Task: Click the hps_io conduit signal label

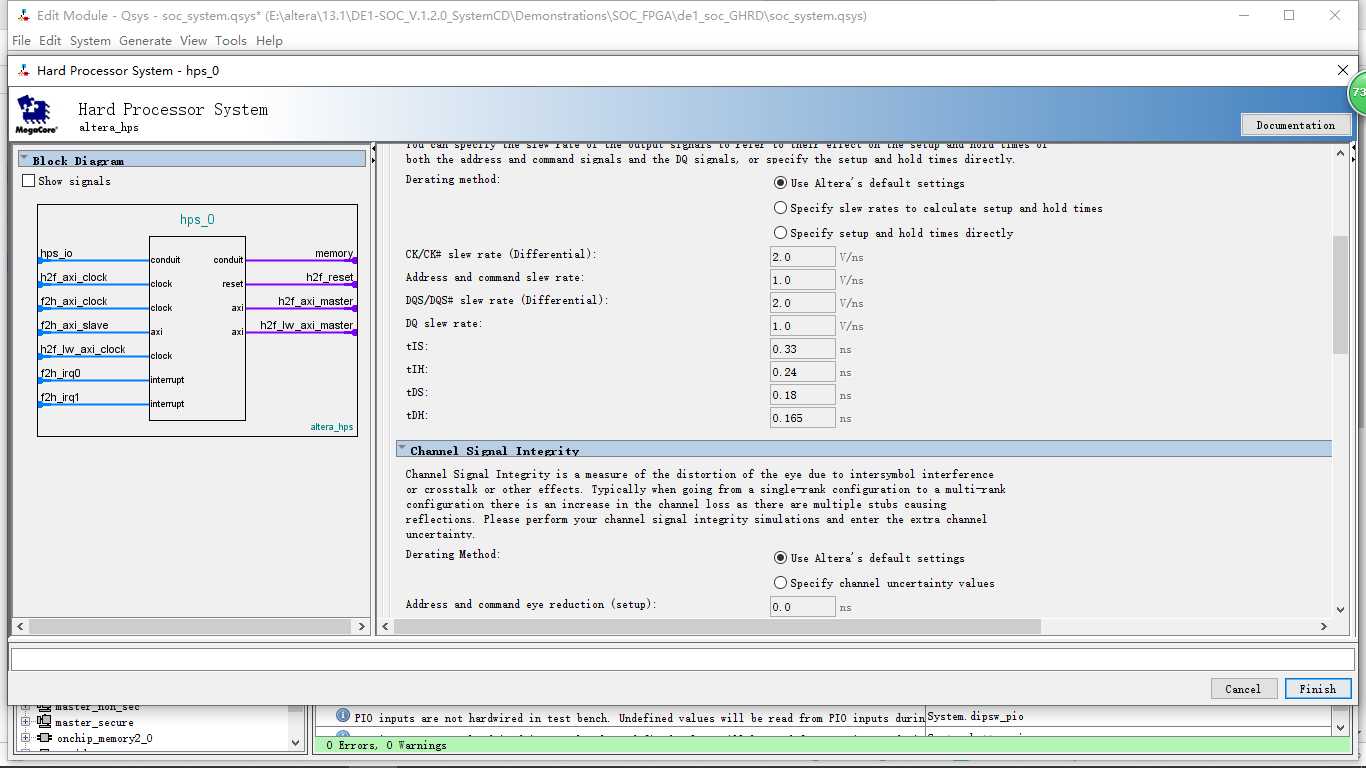Action: click(x=56, y=254)
